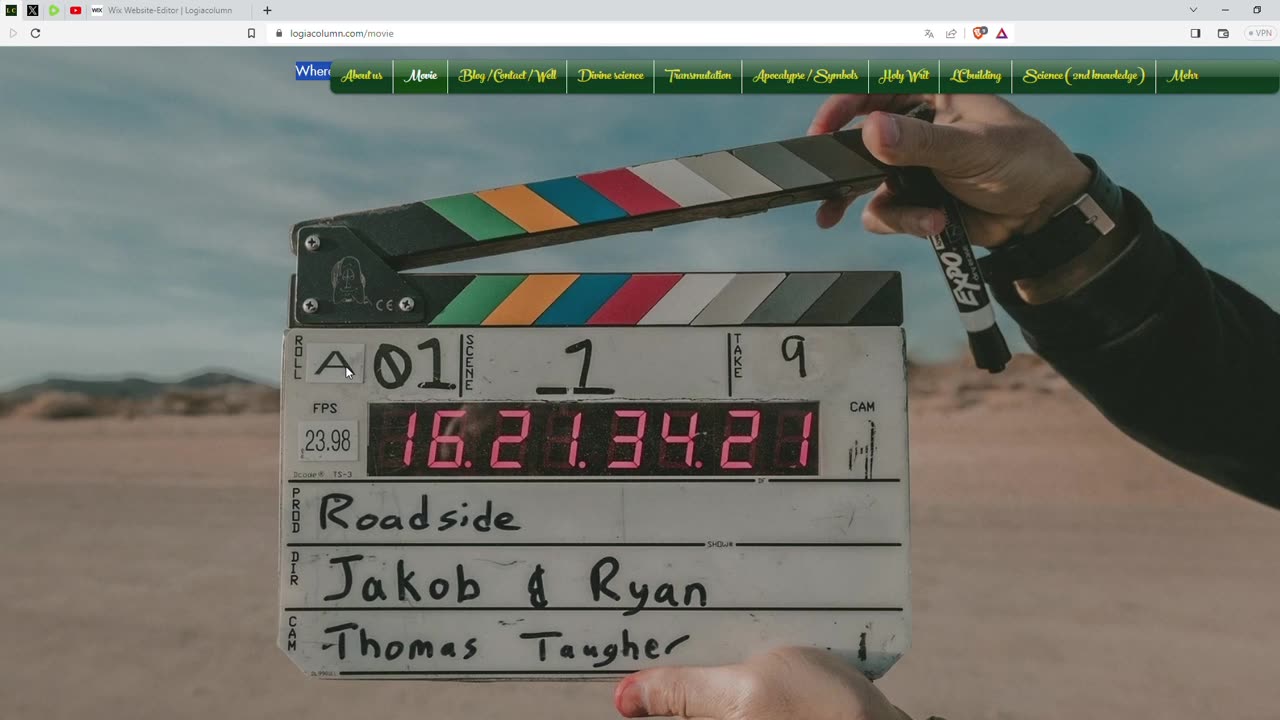
Task: Go to the Holy Writ page
Action: tap(904, 76)
